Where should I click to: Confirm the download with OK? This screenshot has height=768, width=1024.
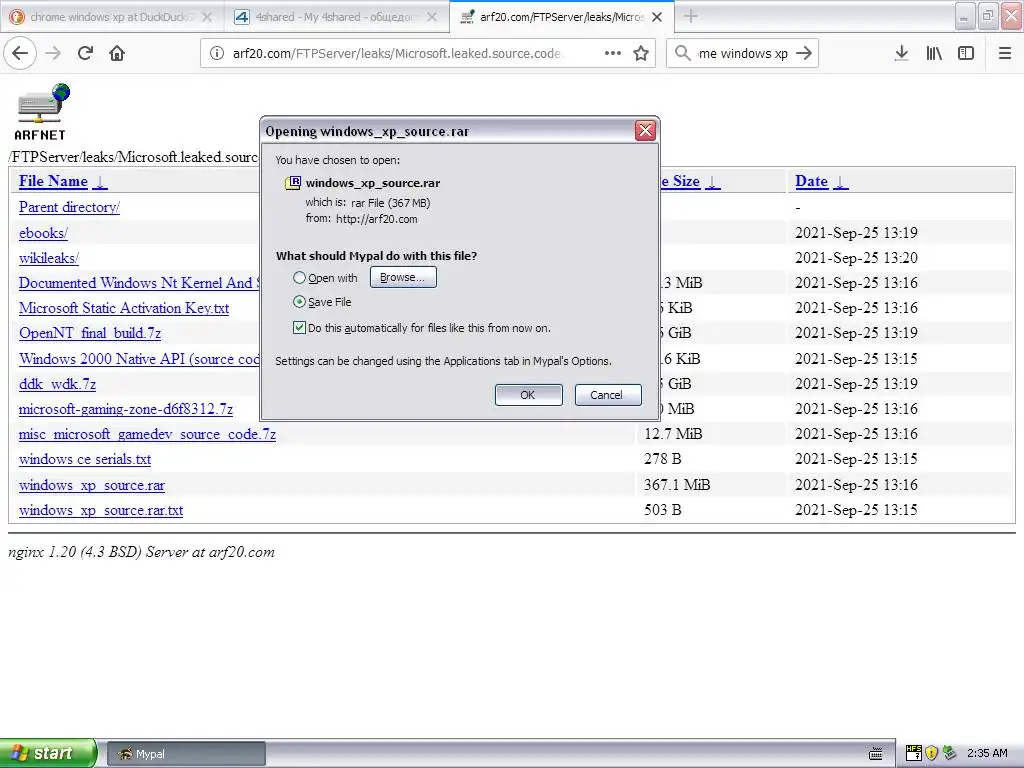528,395
